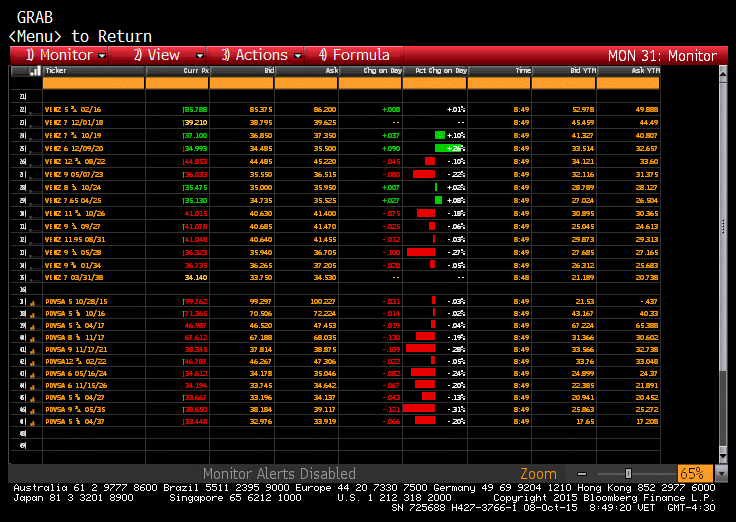The height and width of the screenshot is (522, 736).
Task: Select the PDVSA 9 11/17/21 ticker
Action: pyautogui.click(x=76, y=350)
